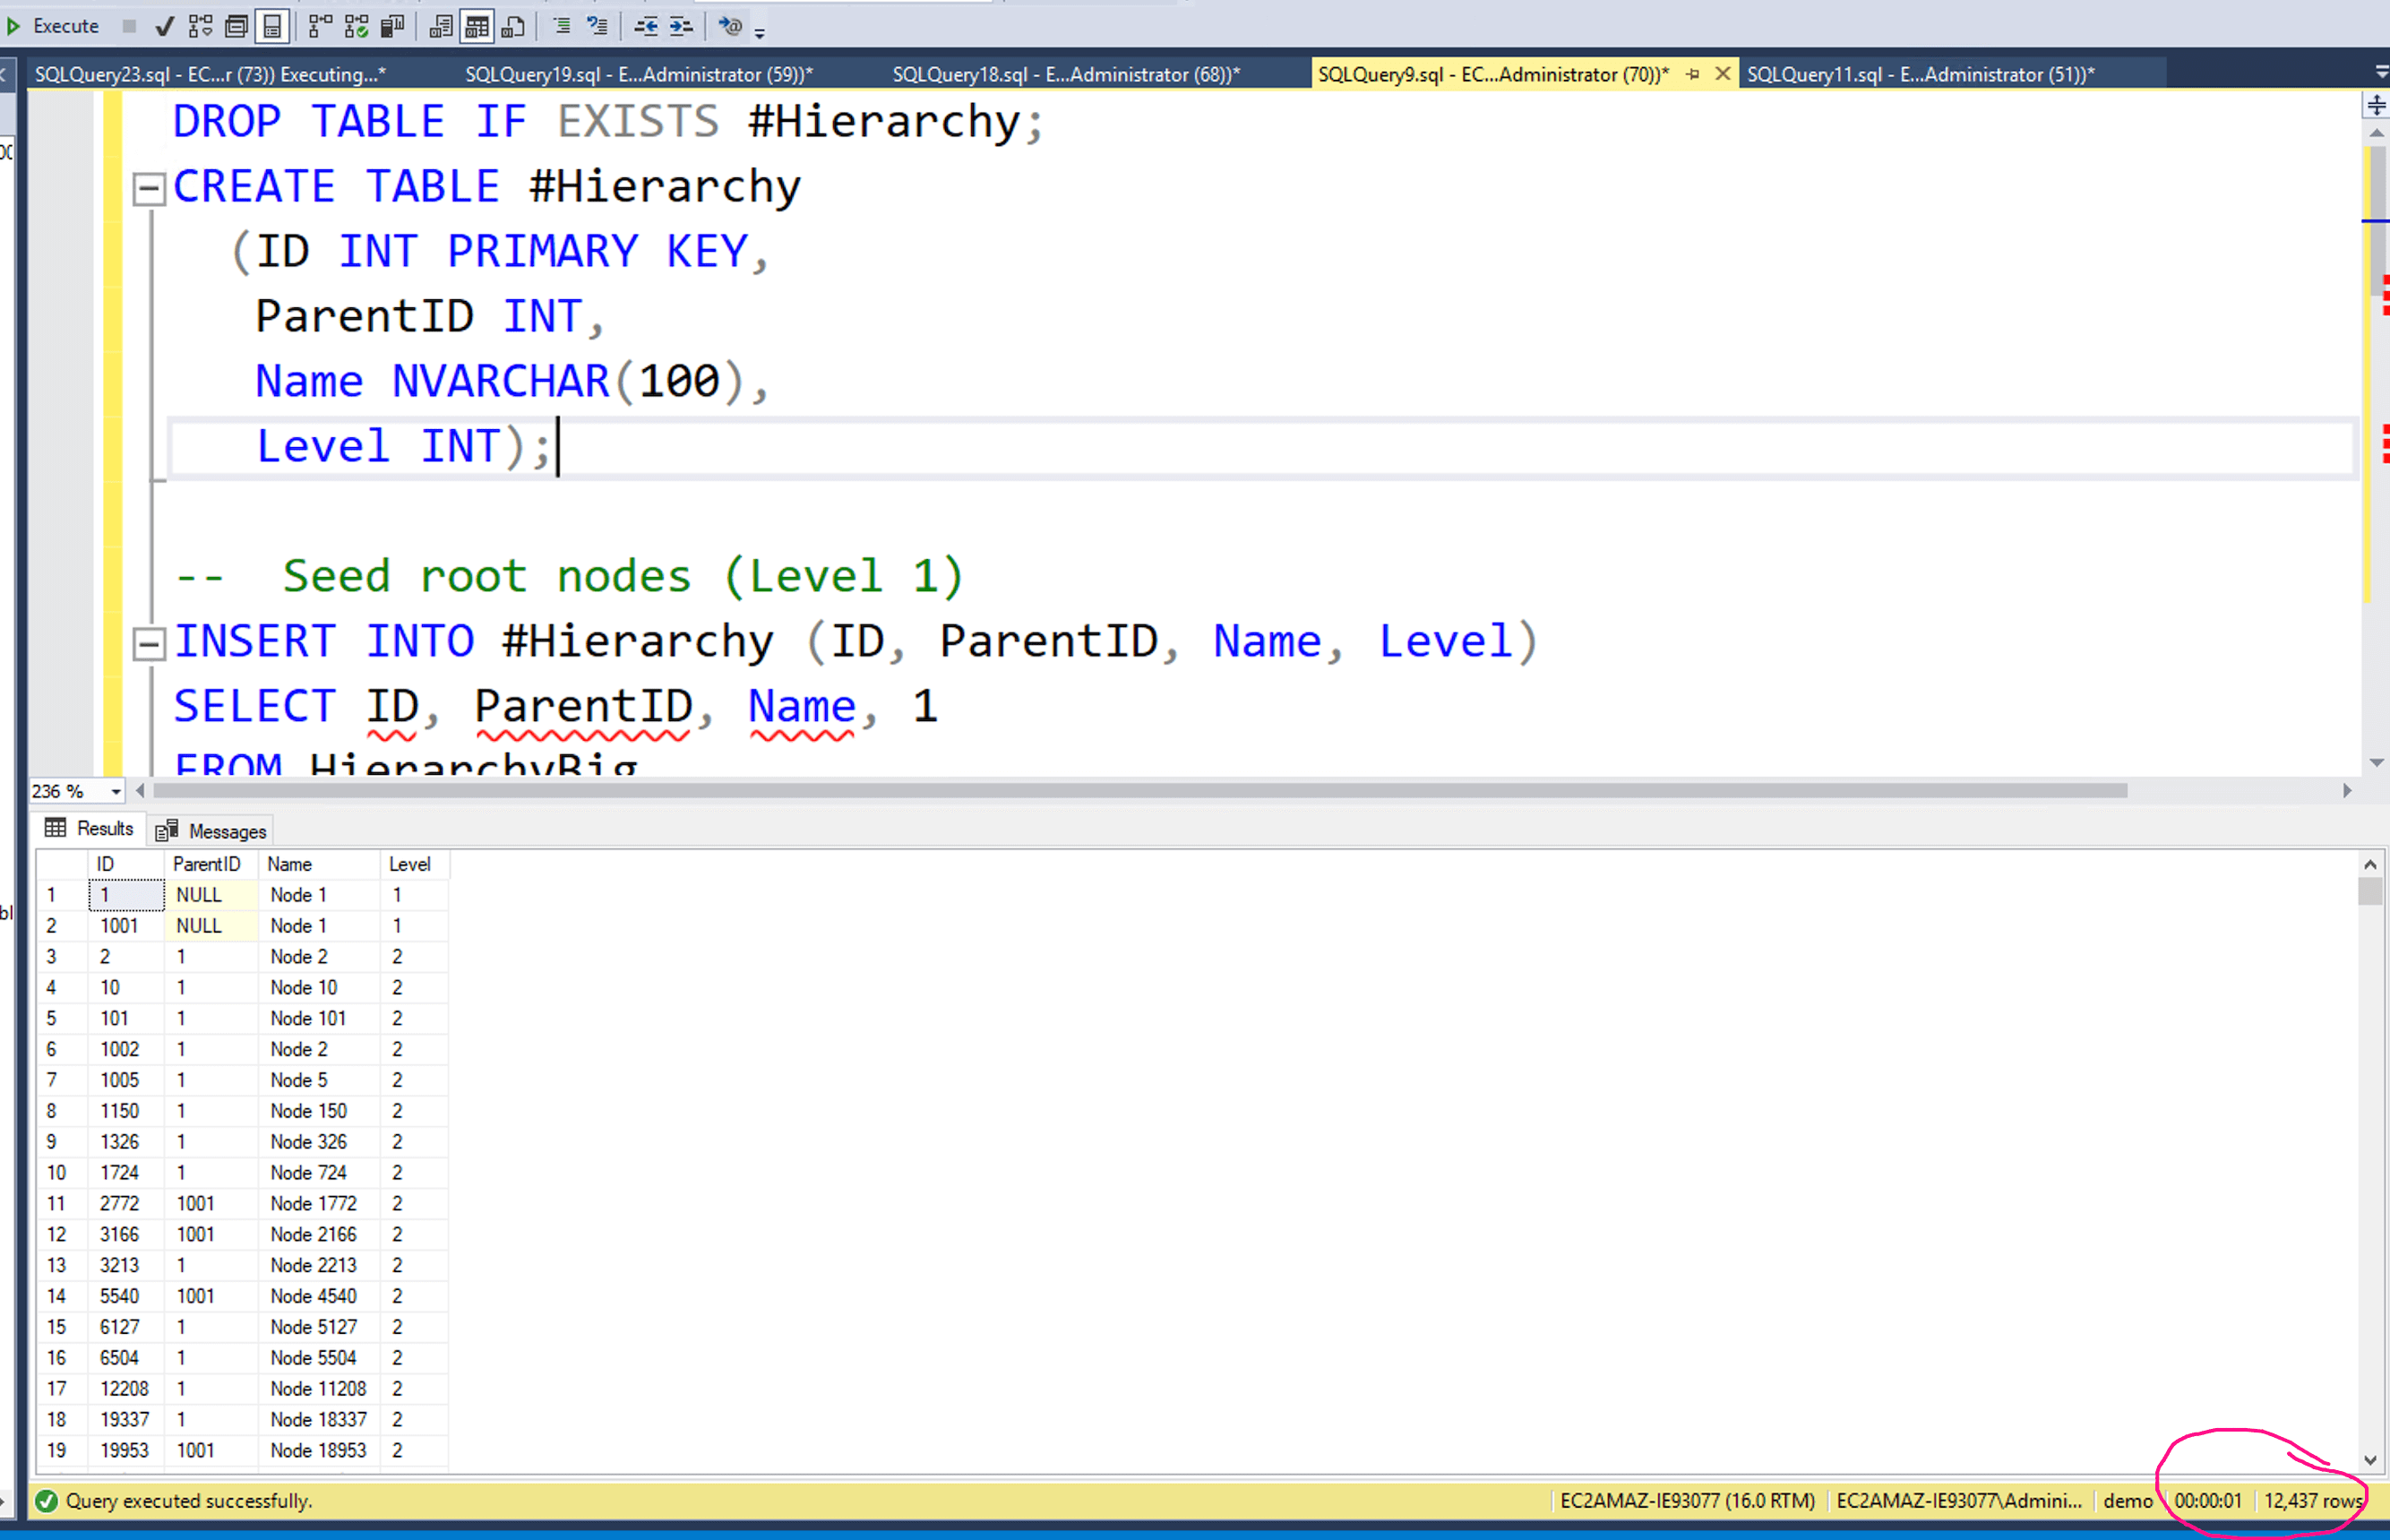
Task: Click Decrease Indent toolbar icon
Action: click(646, 26)
